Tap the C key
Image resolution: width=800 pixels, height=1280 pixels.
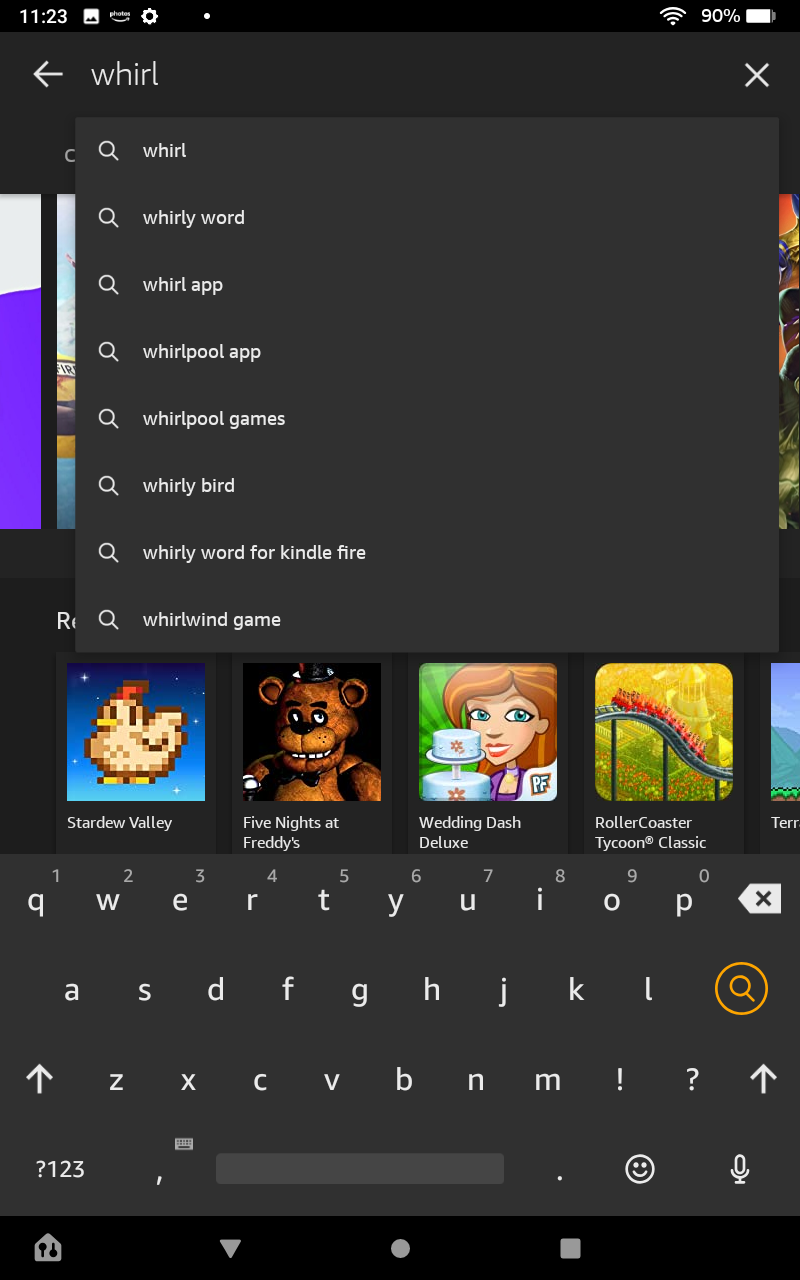(260, 1079)
